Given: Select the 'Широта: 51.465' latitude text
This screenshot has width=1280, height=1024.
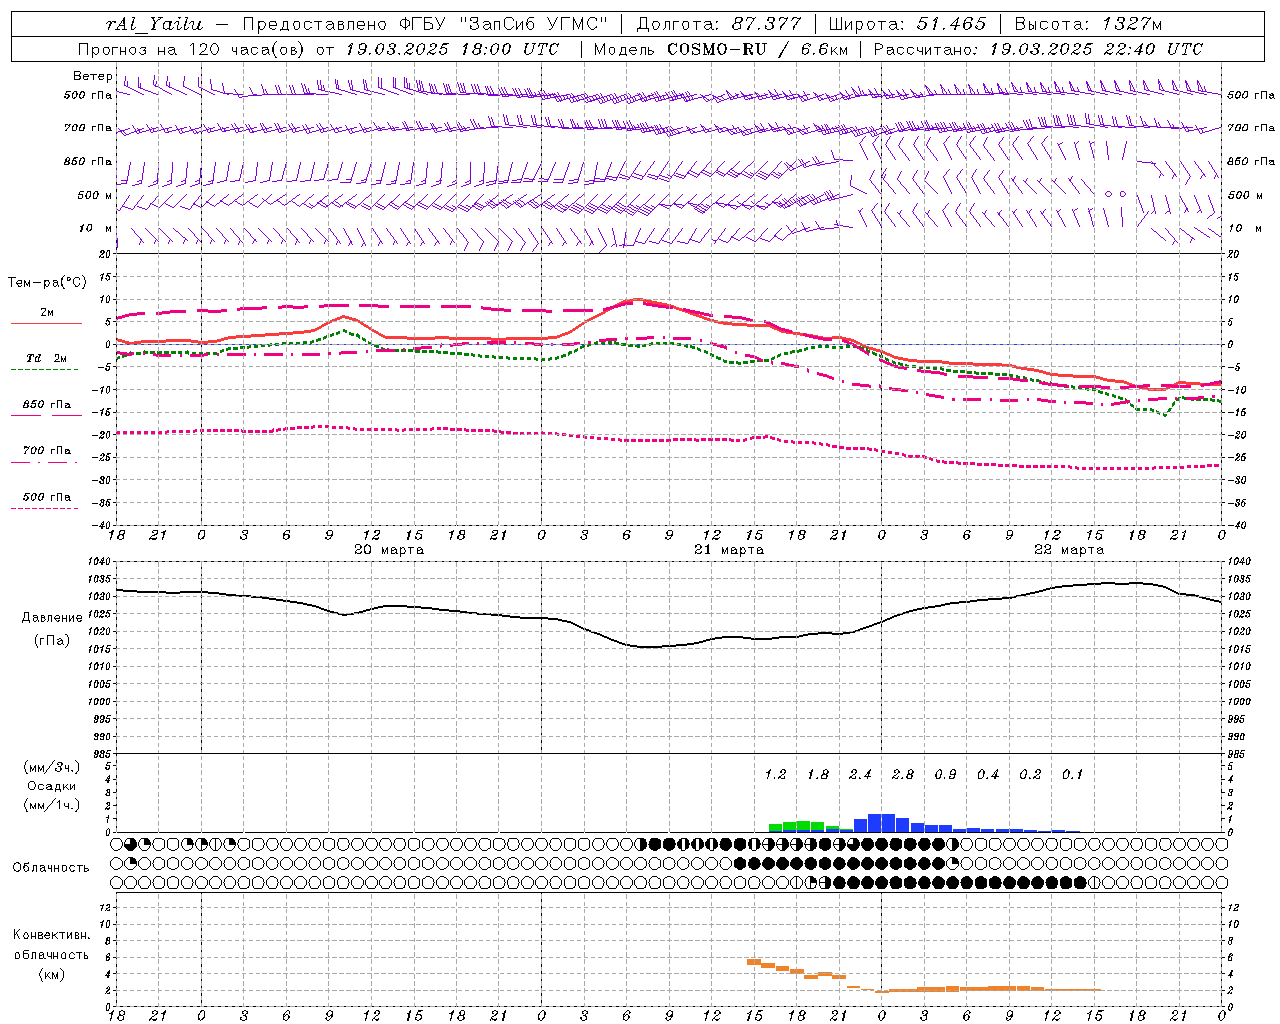Looking at the screenshot, I should click(x=908, y=24).
